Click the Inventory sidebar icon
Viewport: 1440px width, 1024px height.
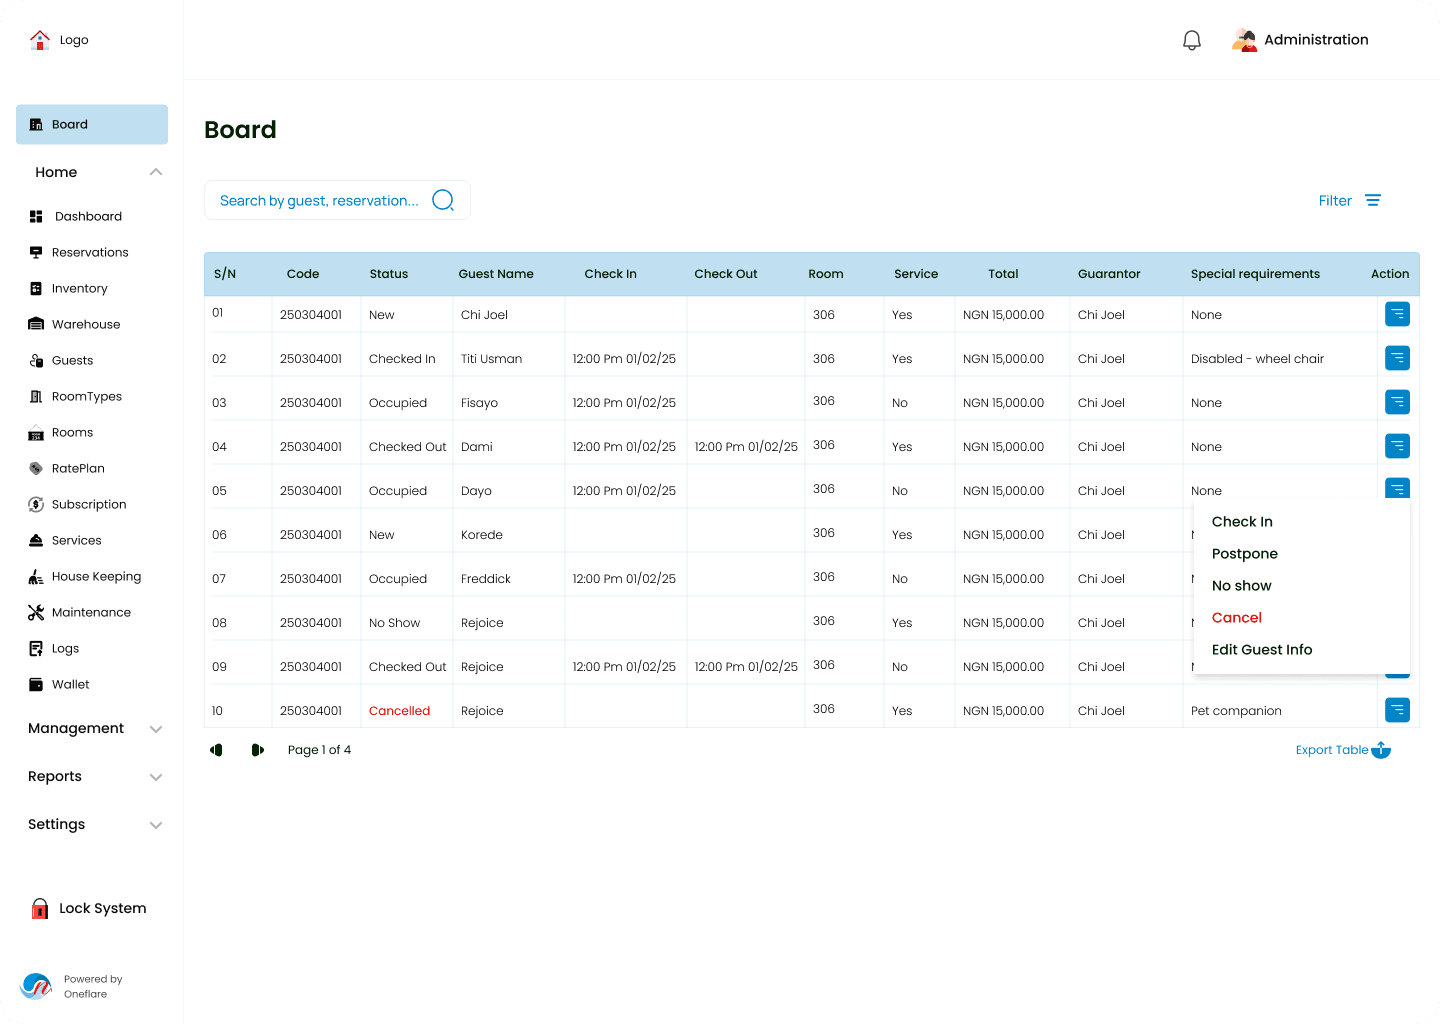(36, 288)
